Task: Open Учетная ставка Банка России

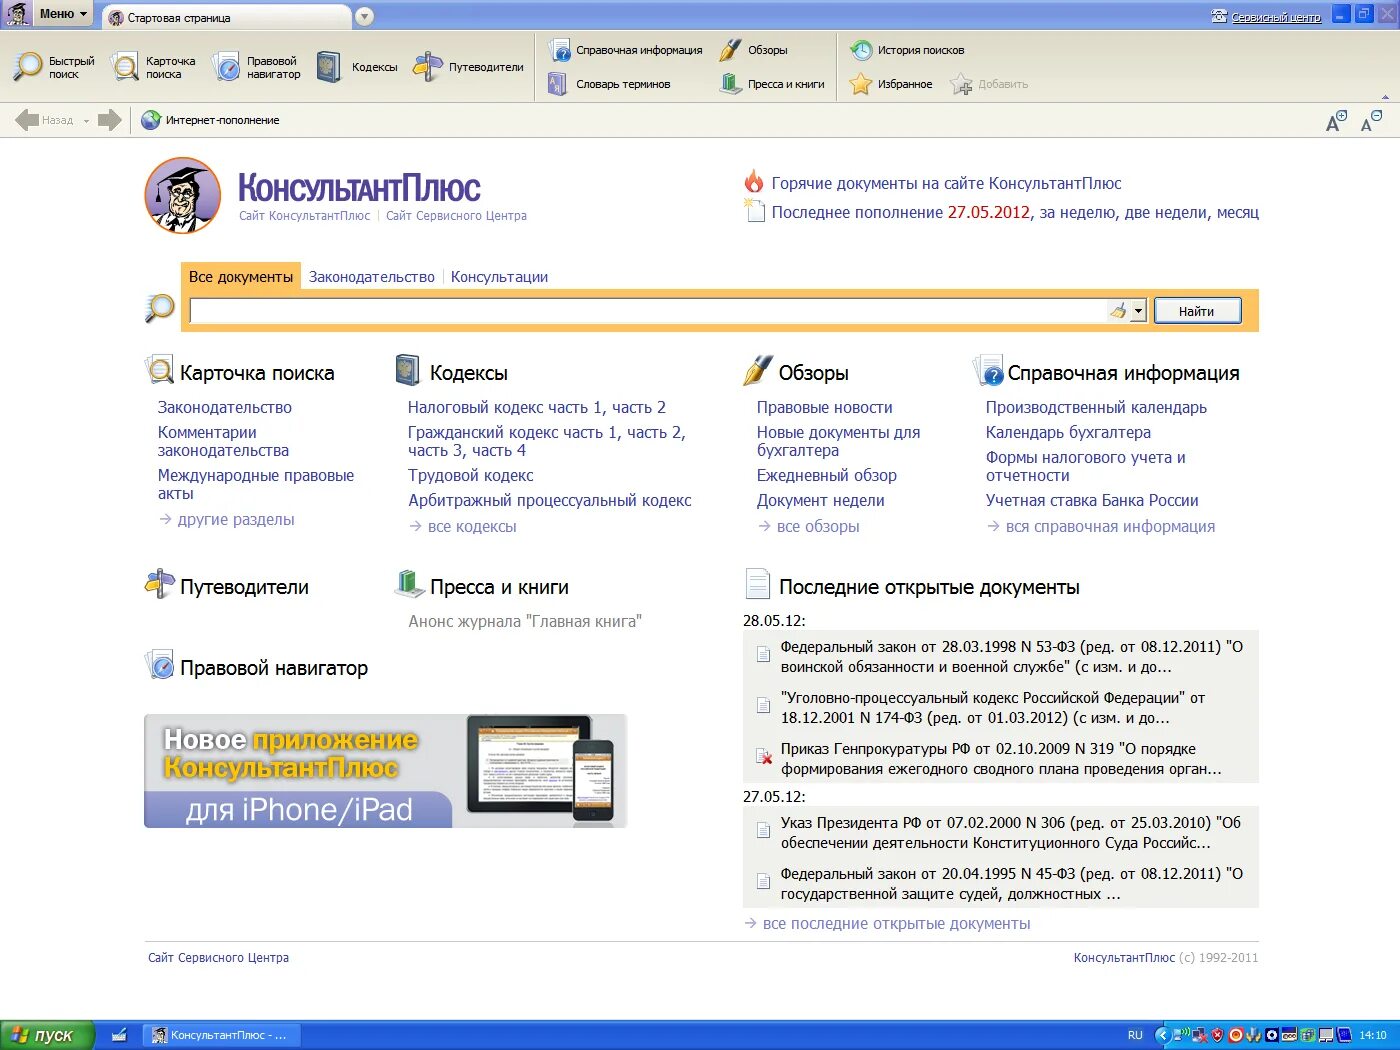Action: [x=1092, y=500]
